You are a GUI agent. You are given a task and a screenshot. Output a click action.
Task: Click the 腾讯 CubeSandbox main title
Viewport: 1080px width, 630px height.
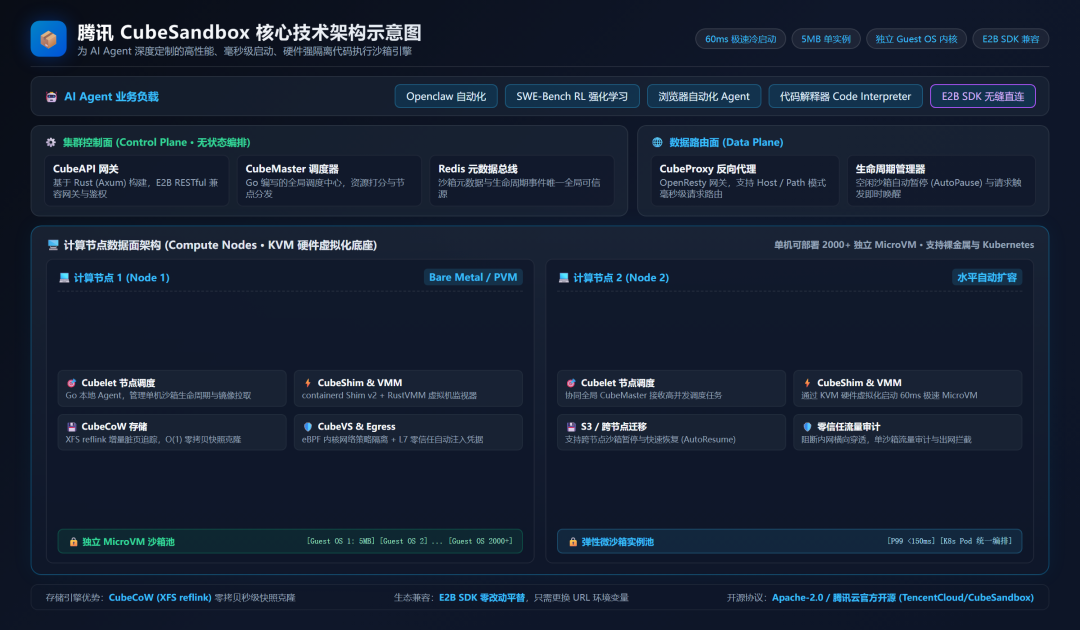[249, 32]
